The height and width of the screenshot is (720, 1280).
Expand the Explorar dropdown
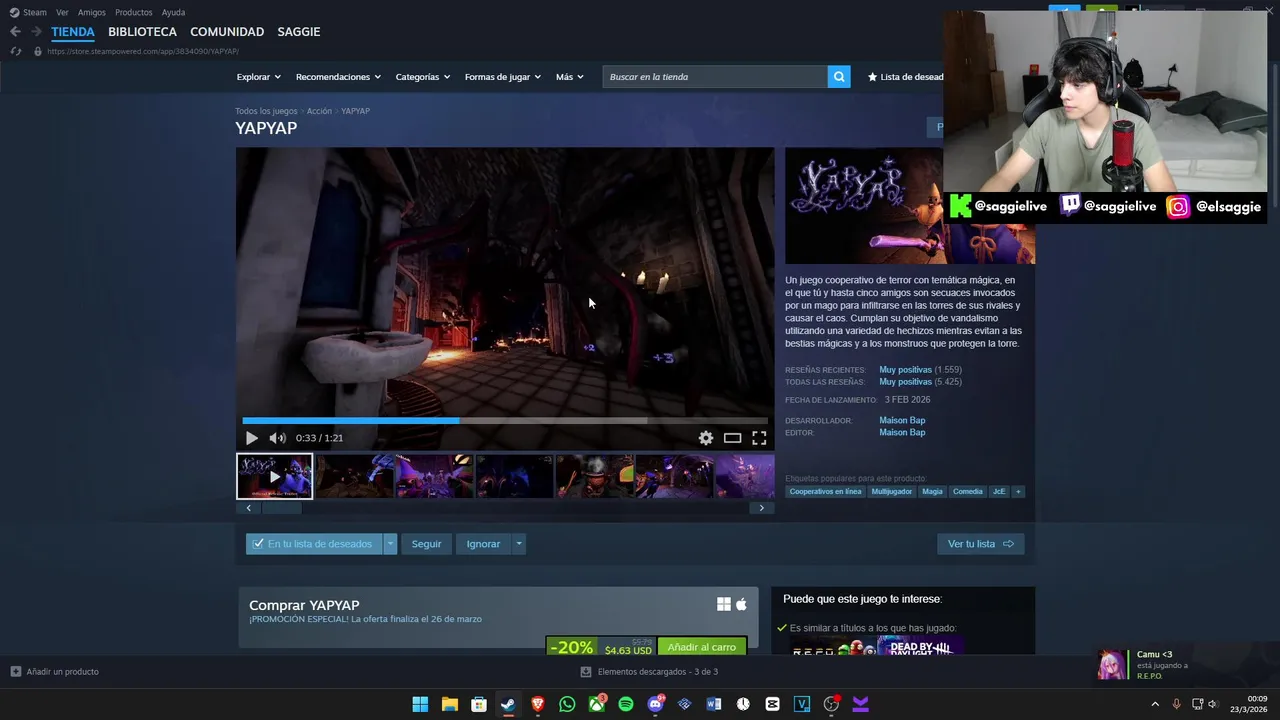pos(259,77)
